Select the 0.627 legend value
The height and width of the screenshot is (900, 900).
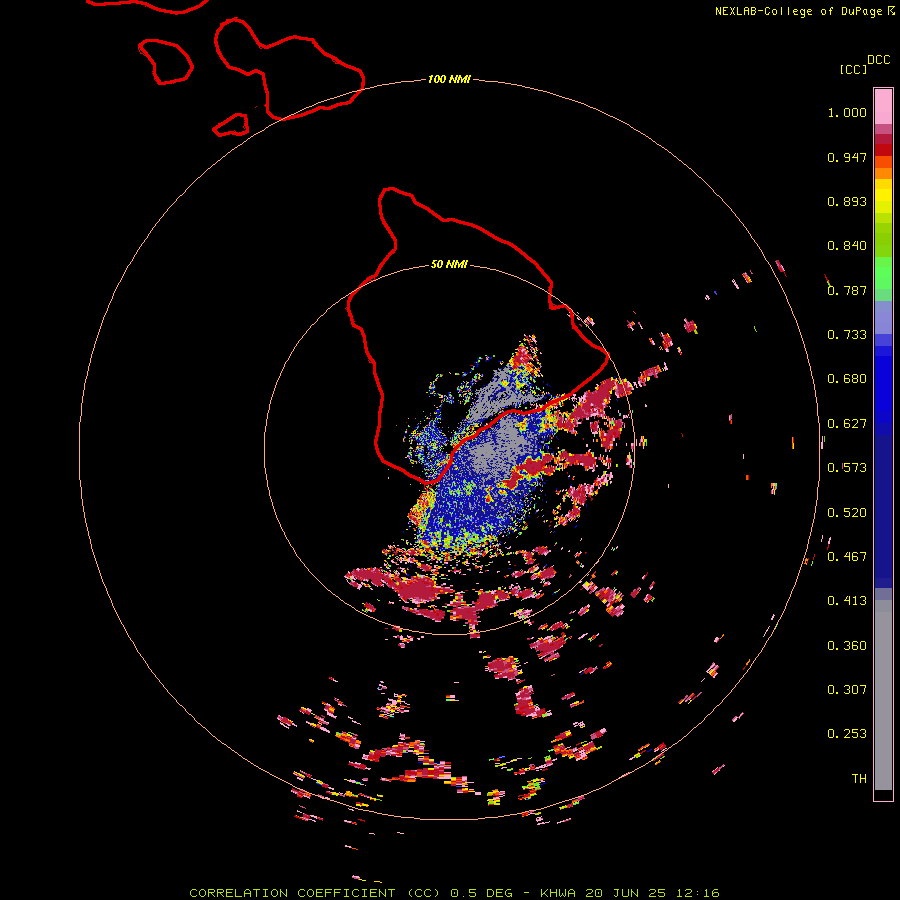847,424
